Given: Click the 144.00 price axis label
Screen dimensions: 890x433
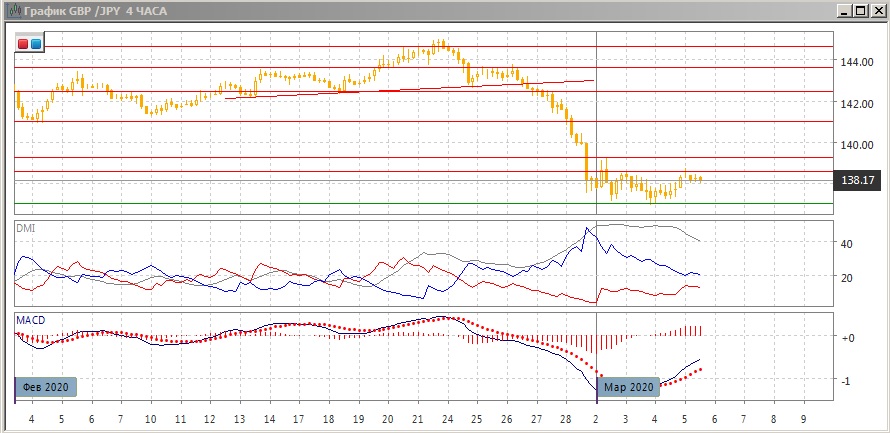Looking at the screenshot, I should (x=857, y=62).
